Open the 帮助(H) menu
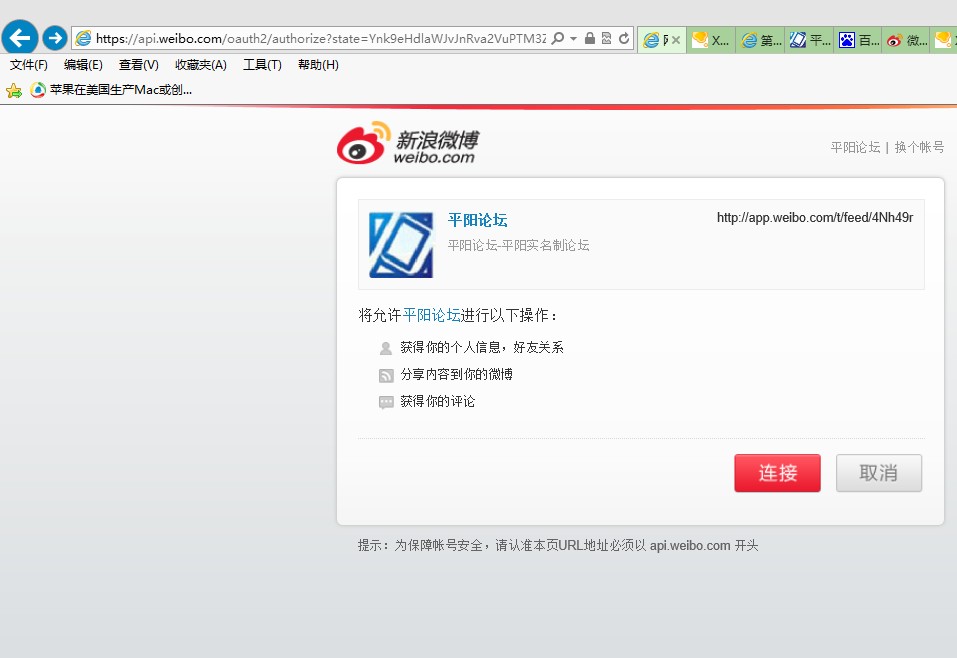This screenshot has height=658, width=957. tap(318, 65)
